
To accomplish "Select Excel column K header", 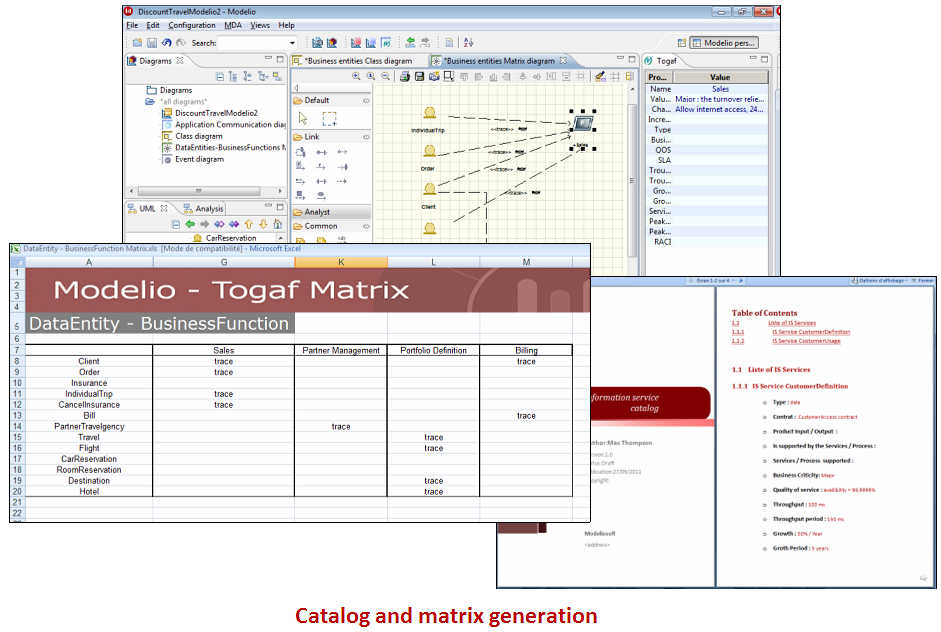I will coord(341,262).
